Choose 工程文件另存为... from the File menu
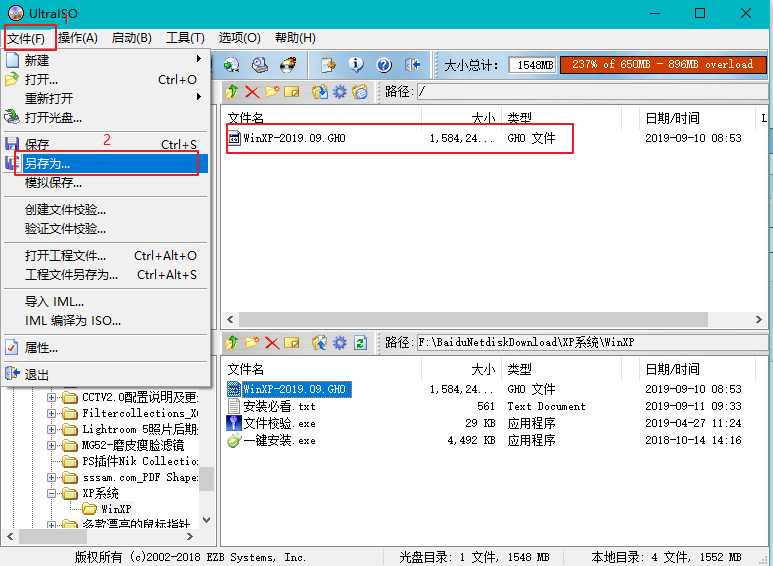Screen dimensions: 773x566 (106, 275)
